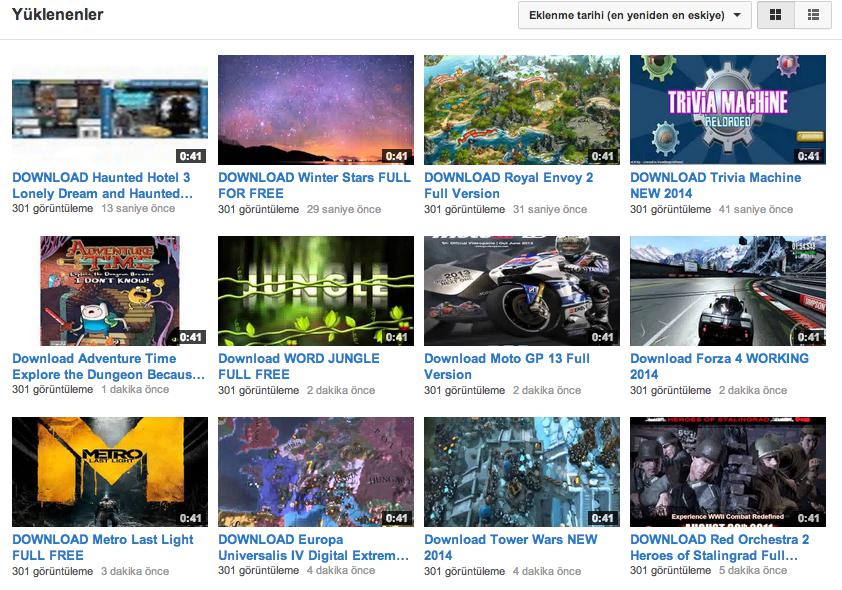The height and width of the screenshot is (590, 842).
Task: Open Haunted Hotel 3 video thumbnail
Action: (x=110, y=110)
